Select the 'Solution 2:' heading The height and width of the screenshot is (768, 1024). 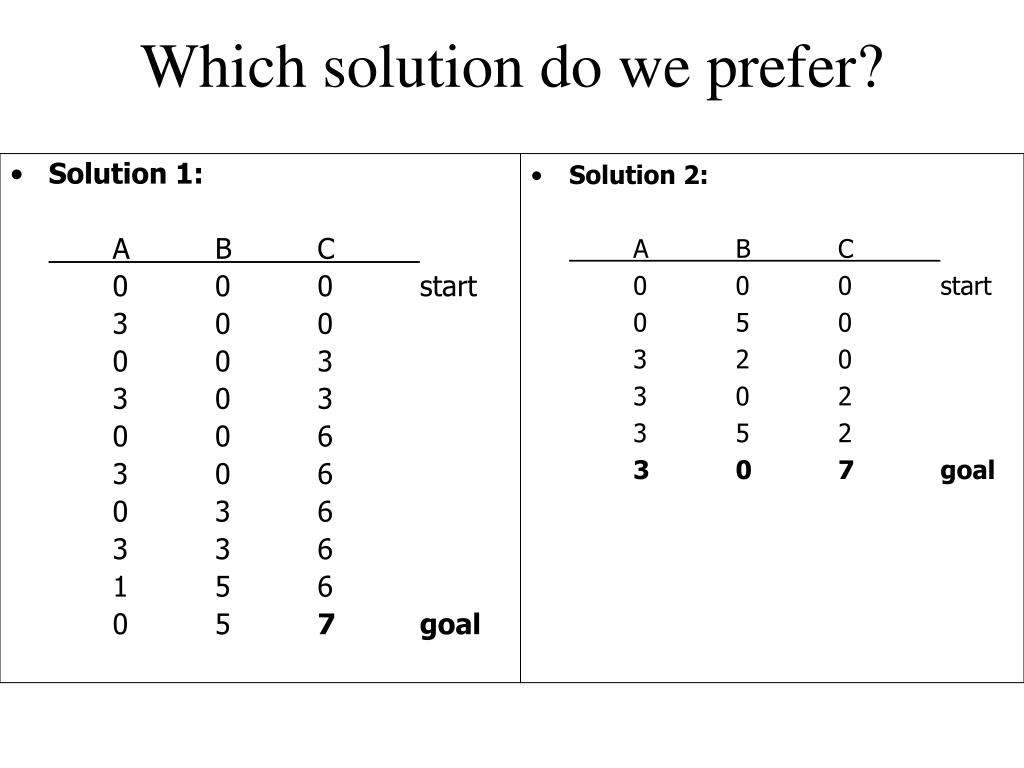pos(638,175)
